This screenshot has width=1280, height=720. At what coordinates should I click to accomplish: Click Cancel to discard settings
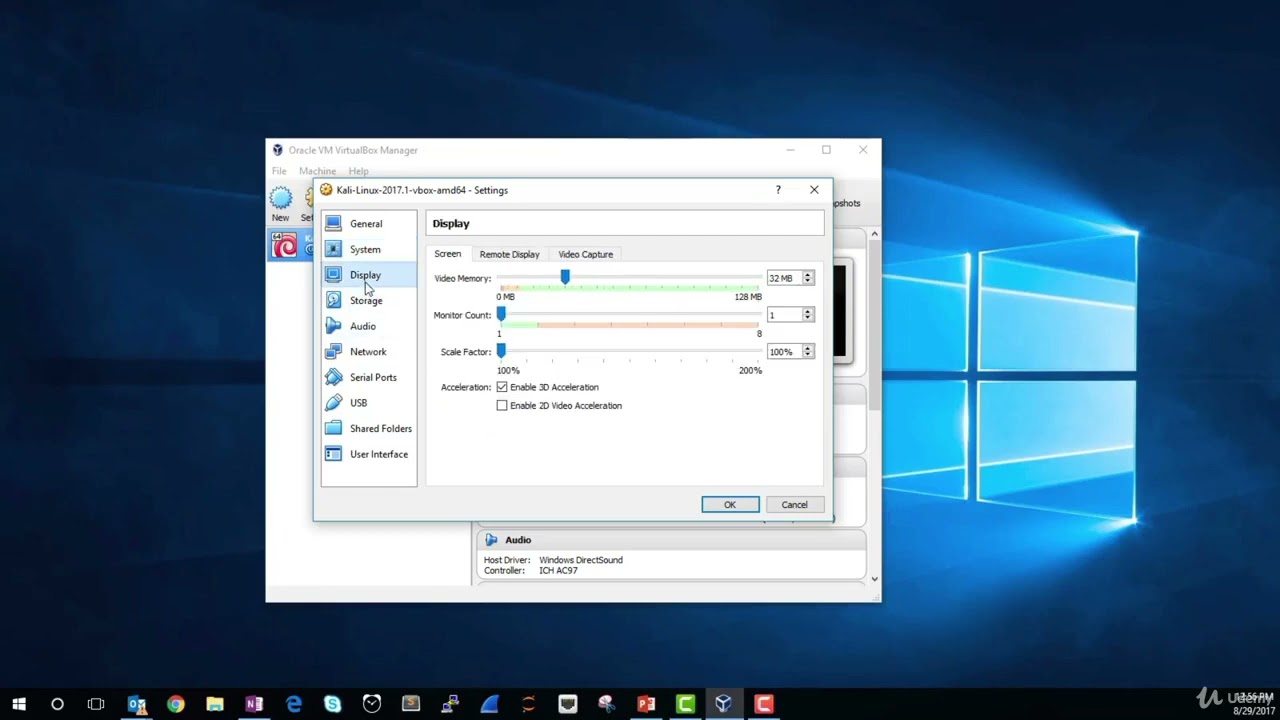[x=794, y=505]
